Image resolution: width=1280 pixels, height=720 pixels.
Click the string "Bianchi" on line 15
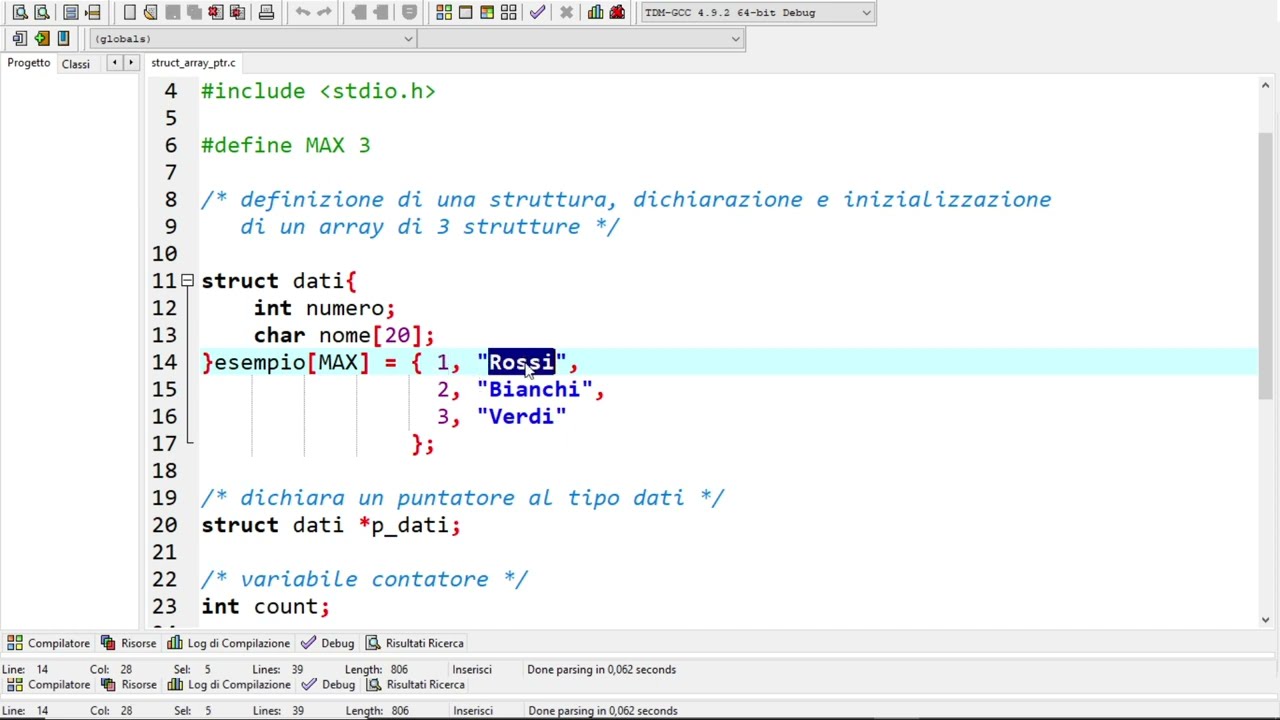click(x=534, y=390)
